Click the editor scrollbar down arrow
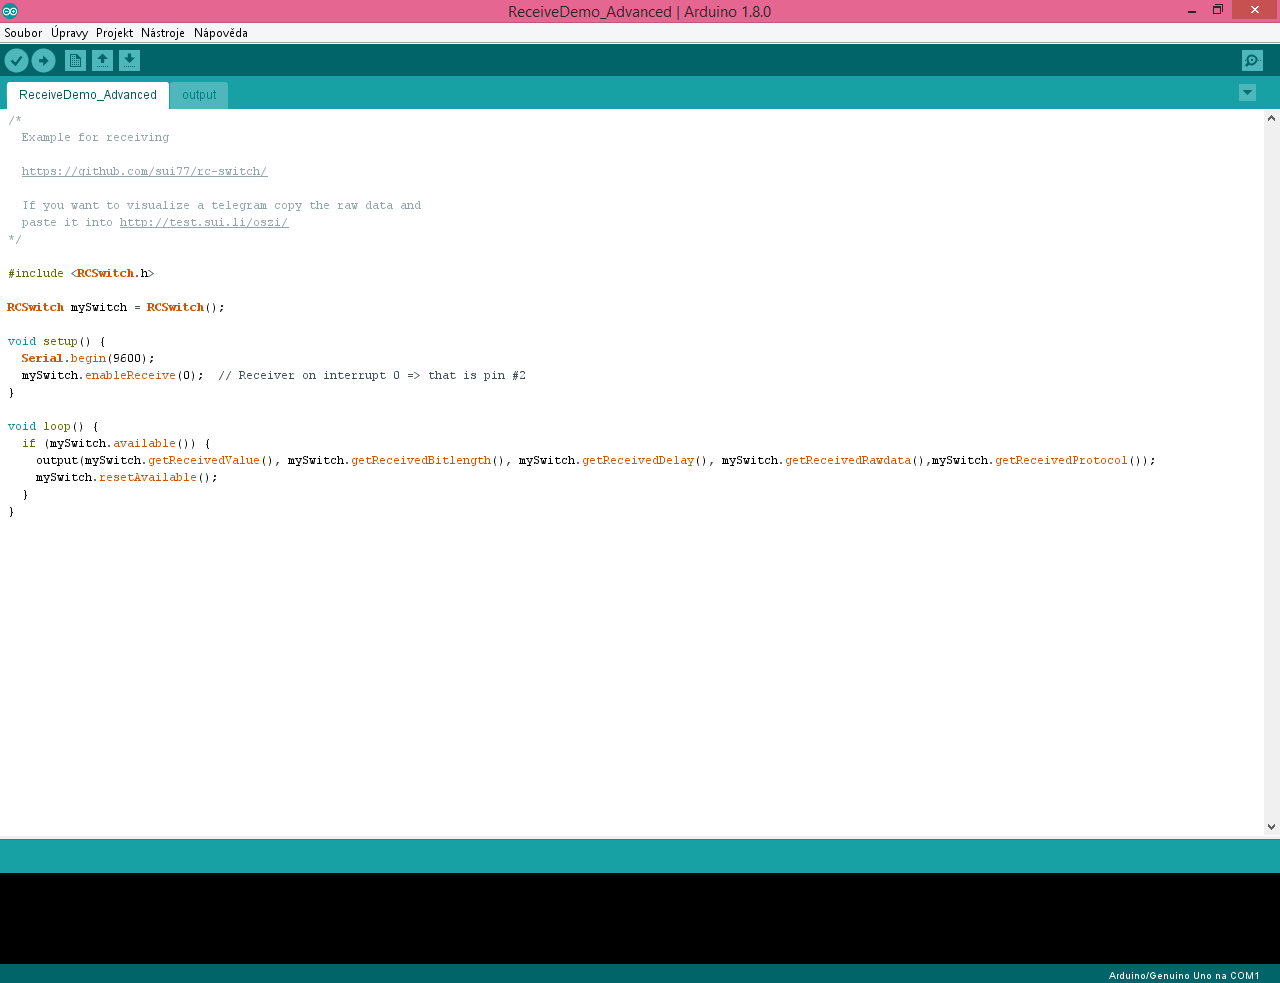 (1271, 827)
